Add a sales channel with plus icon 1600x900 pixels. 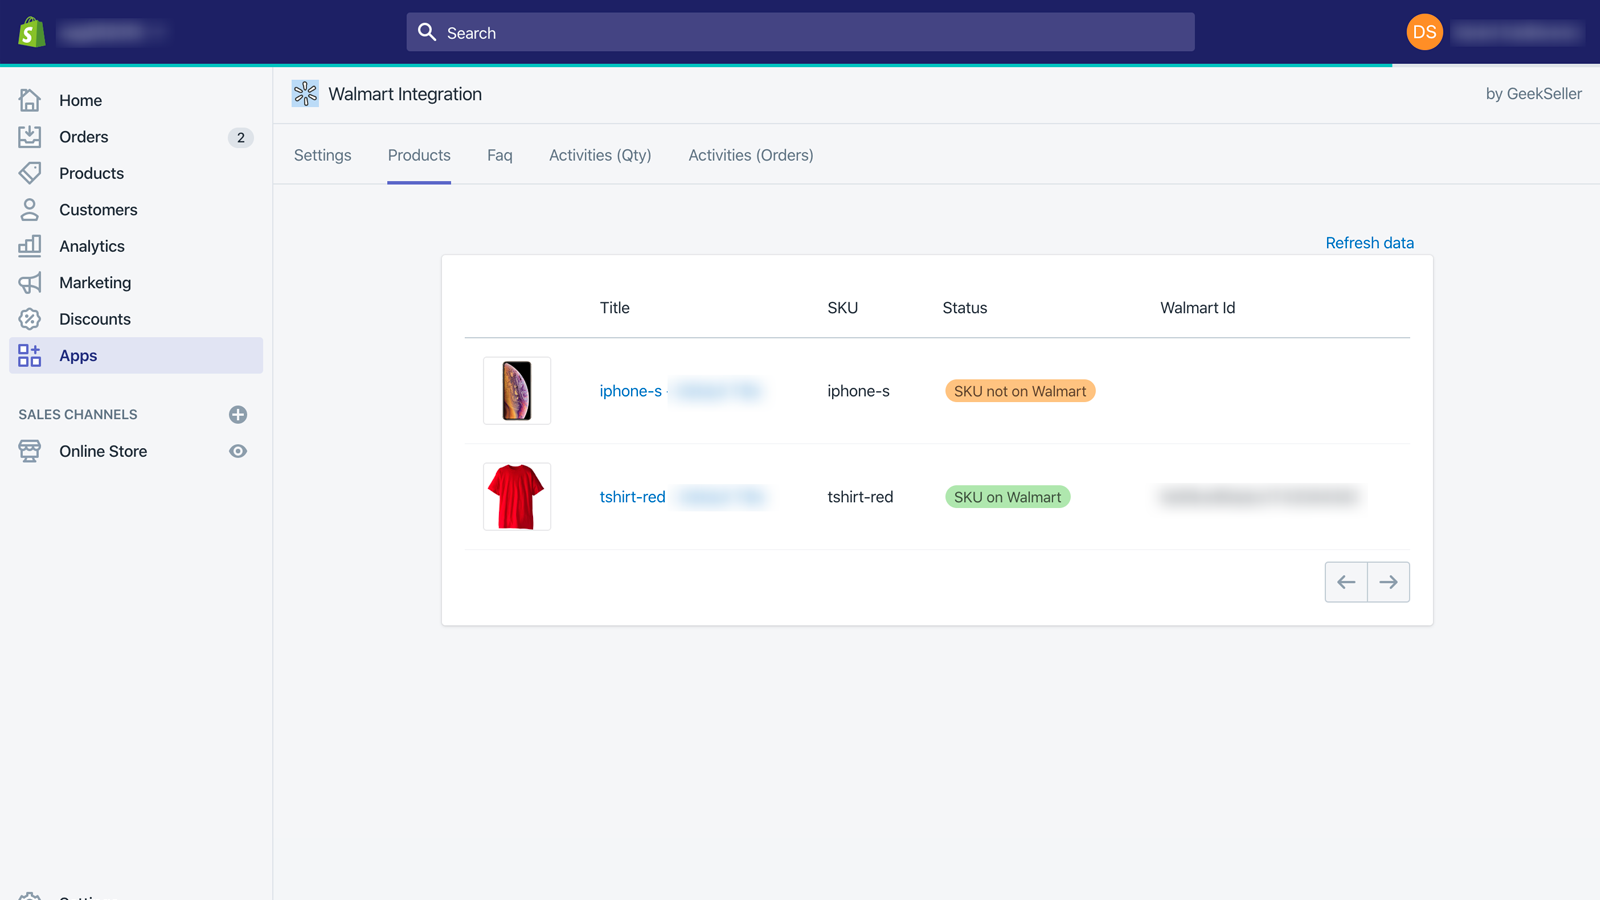(238, 415)
